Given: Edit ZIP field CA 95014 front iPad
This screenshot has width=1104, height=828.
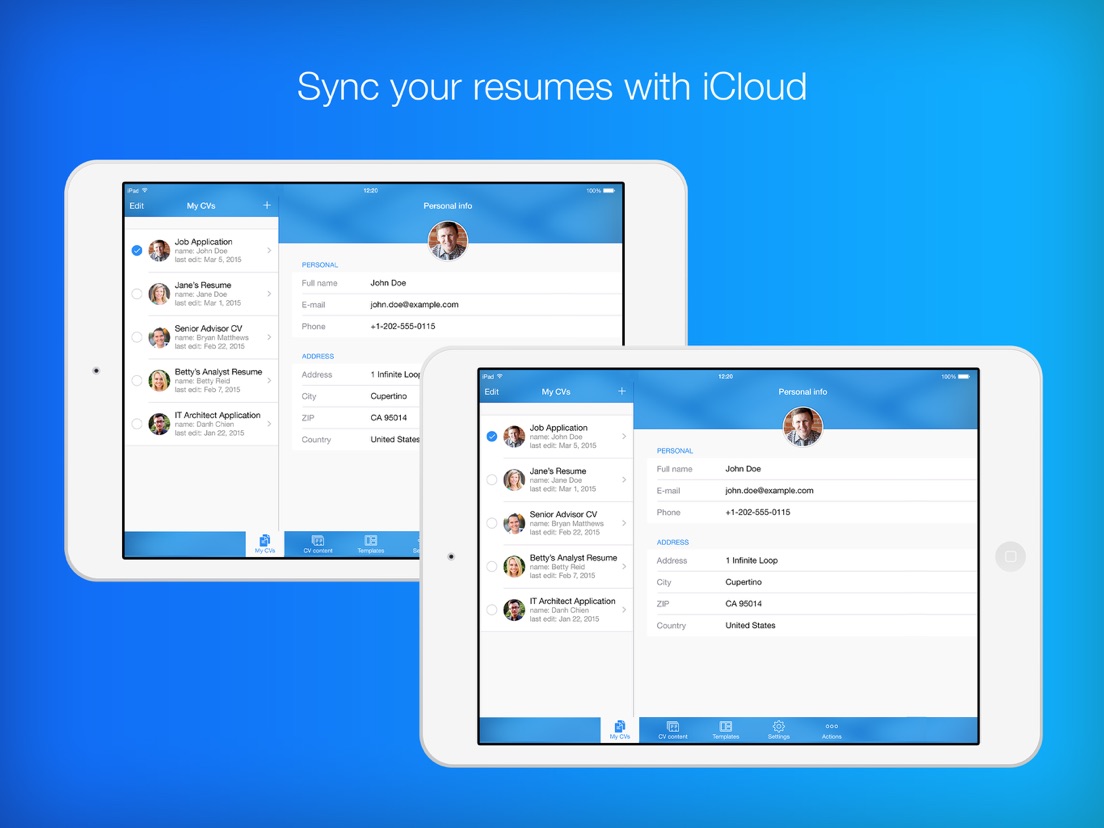Looking at the screenshot, I should click(812, 604).
